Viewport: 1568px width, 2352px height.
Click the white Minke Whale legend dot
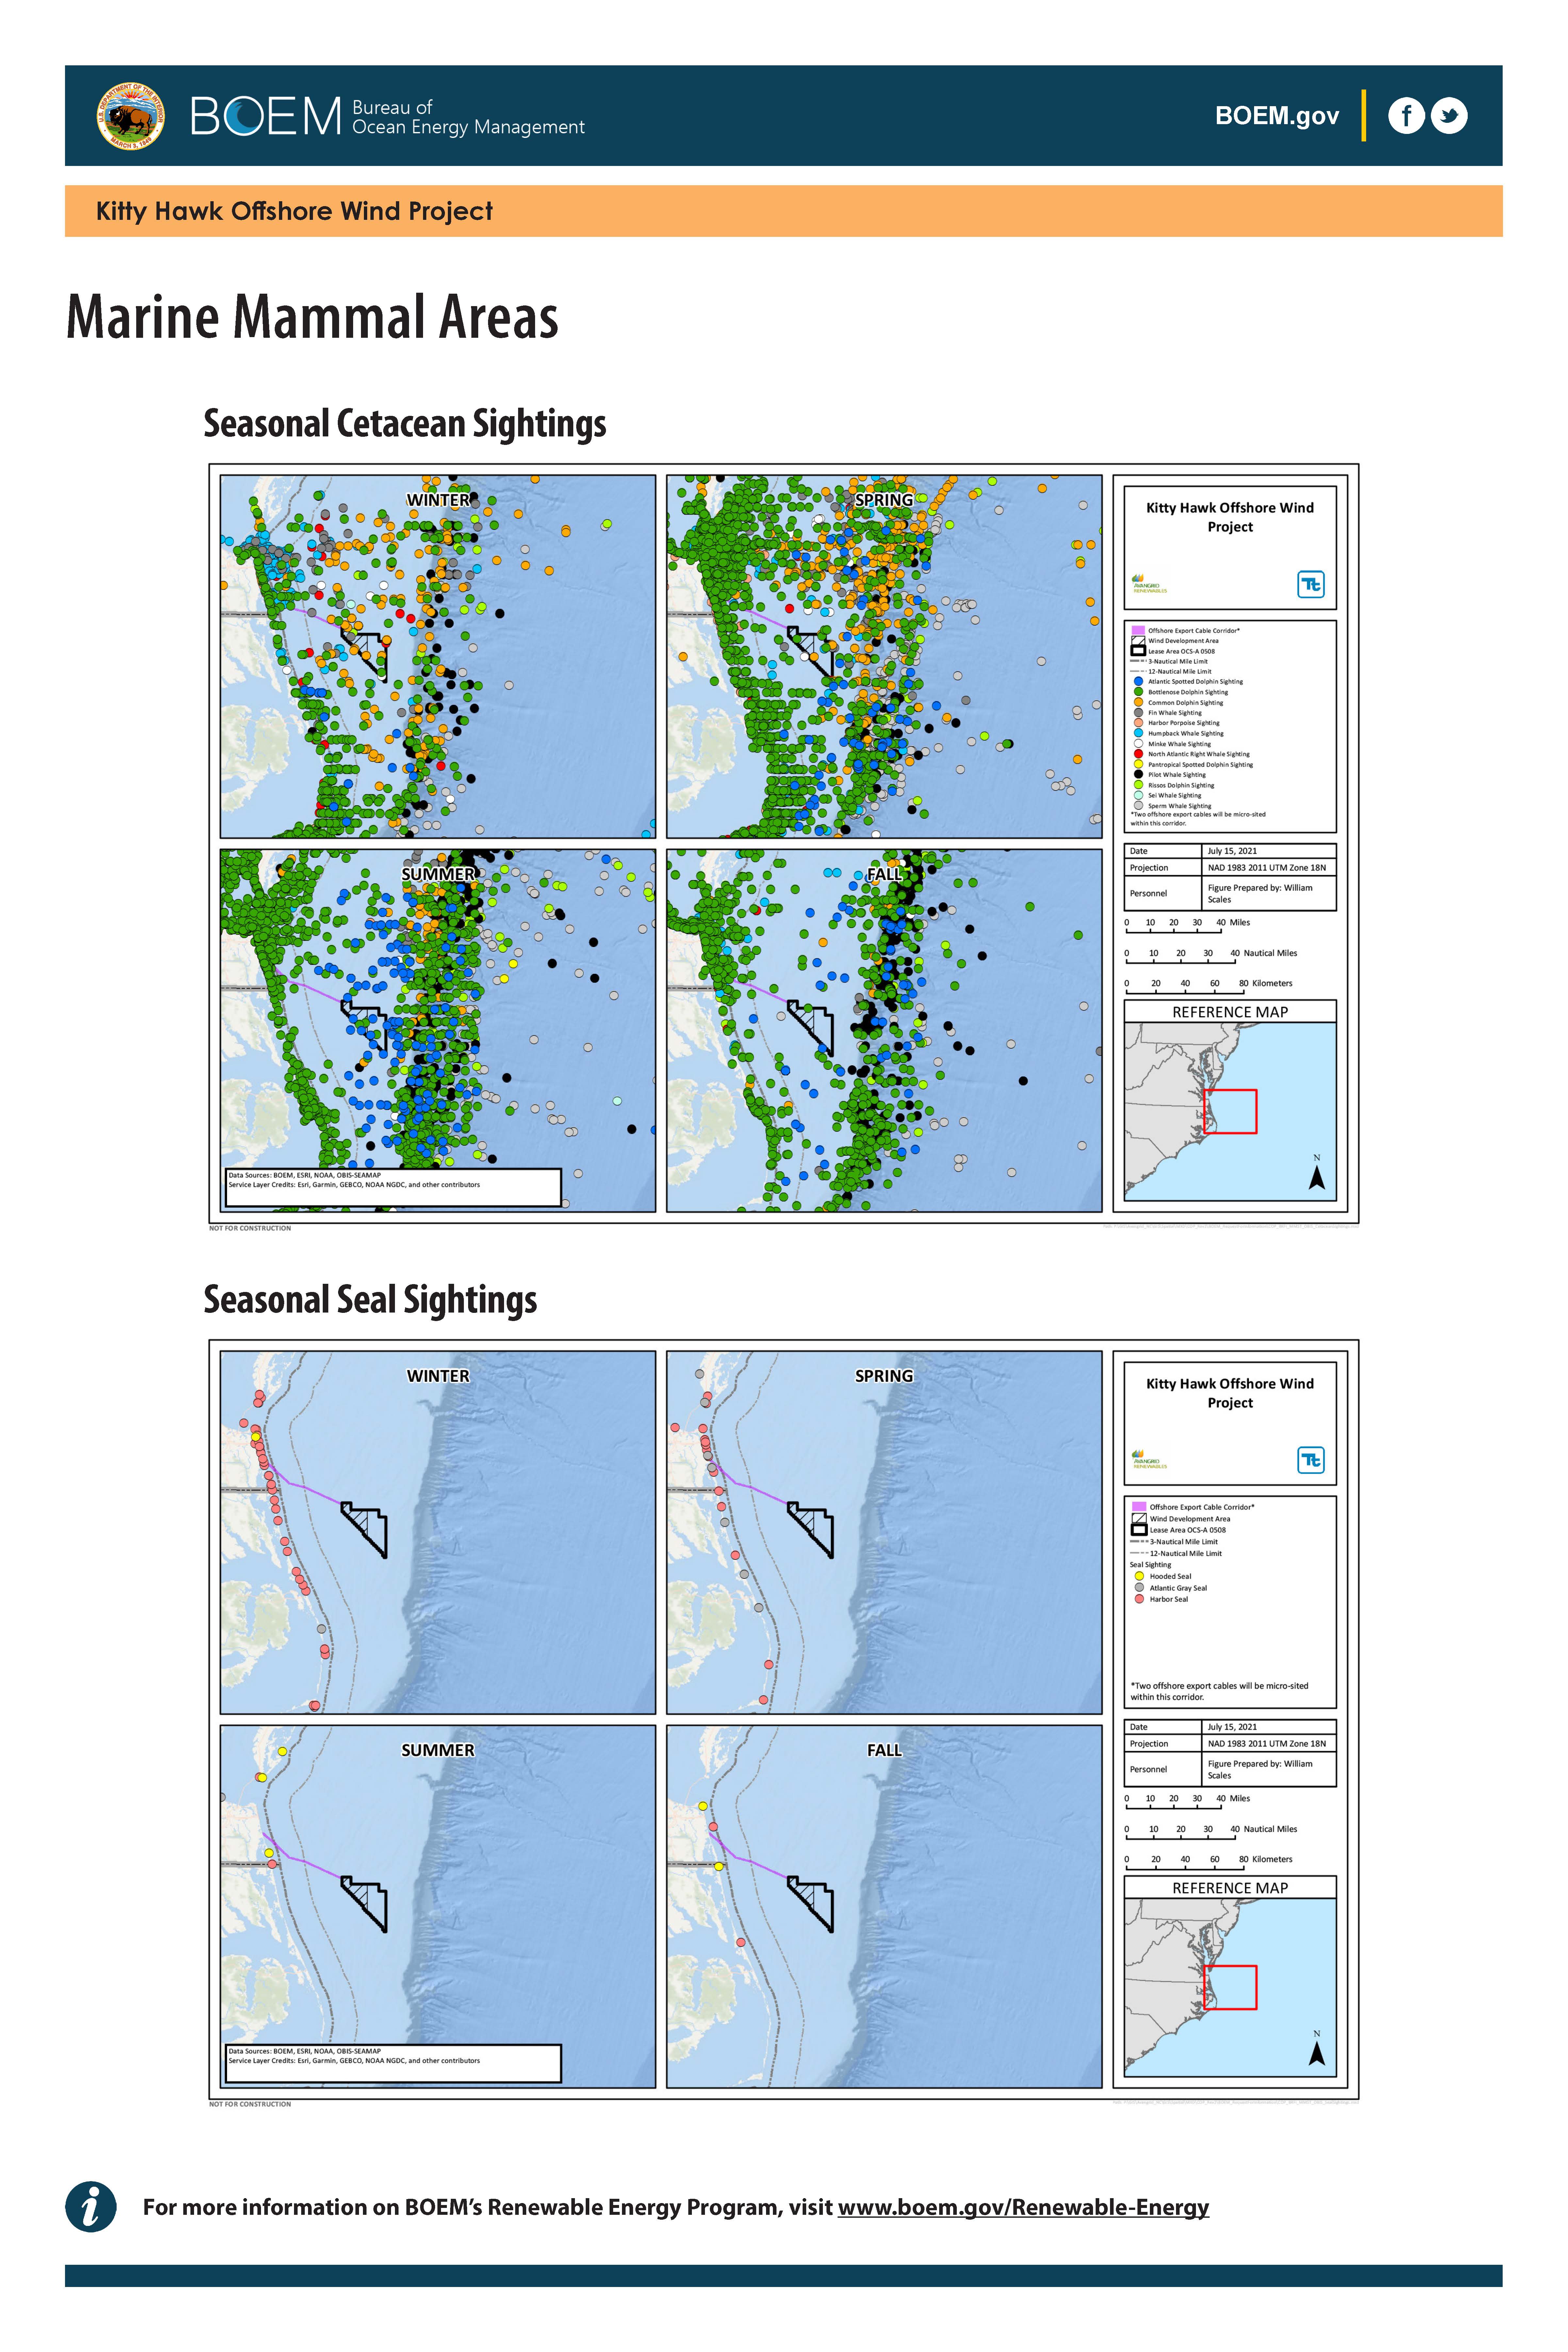pos(1138,743)
